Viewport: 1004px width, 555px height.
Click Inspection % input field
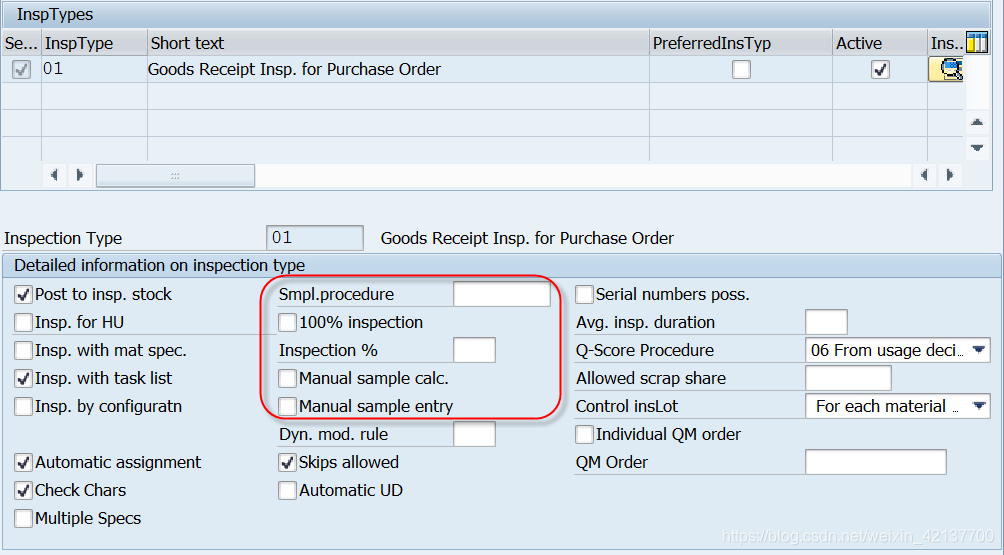pos(474,350)
